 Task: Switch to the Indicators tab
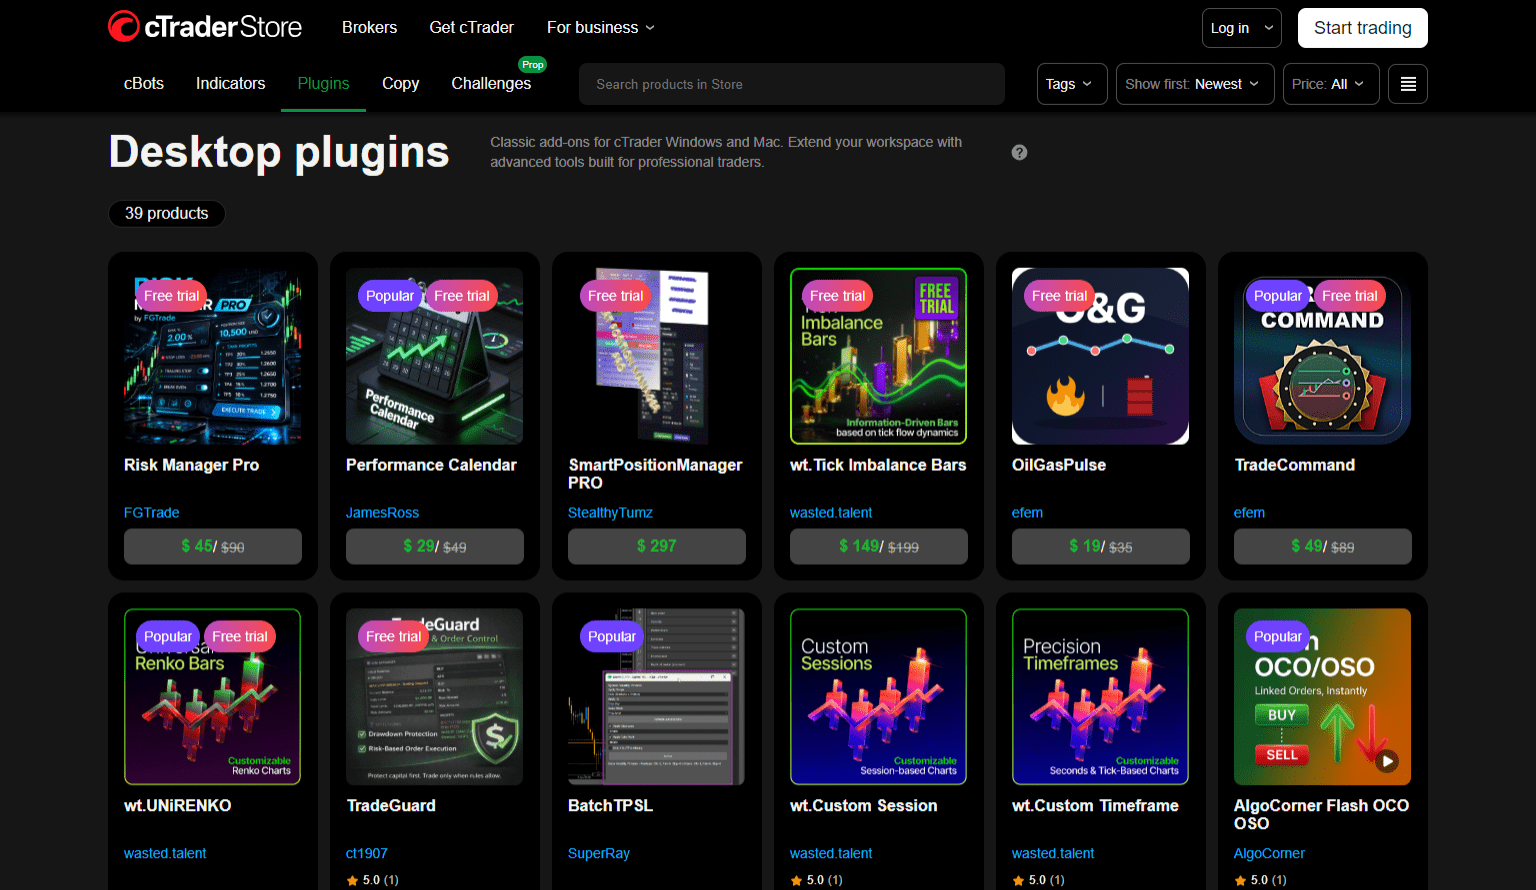[x=230, y=83]
